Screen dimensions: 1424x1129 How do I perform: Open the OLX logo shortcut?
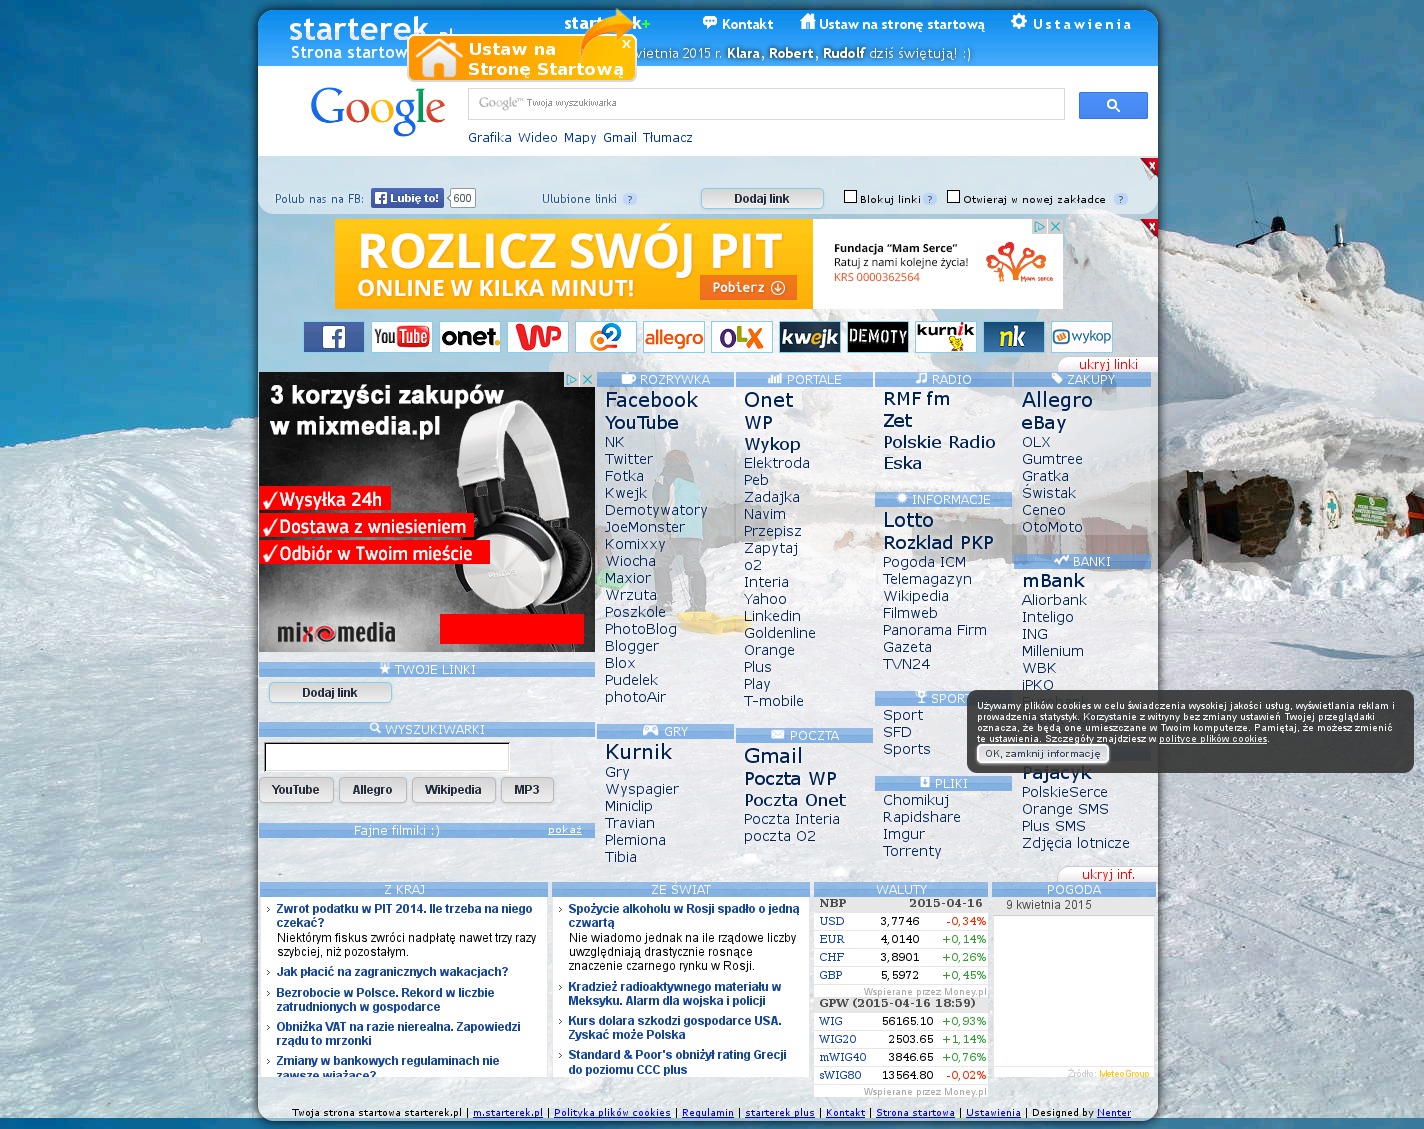[x=741, y=337]
